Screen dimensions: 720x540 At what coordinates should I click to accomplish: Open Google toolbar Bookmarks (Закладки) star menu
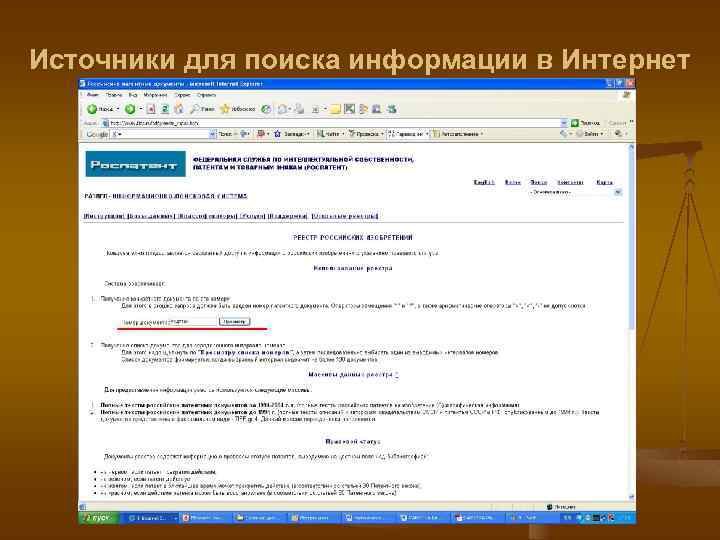tap(292, 134)
